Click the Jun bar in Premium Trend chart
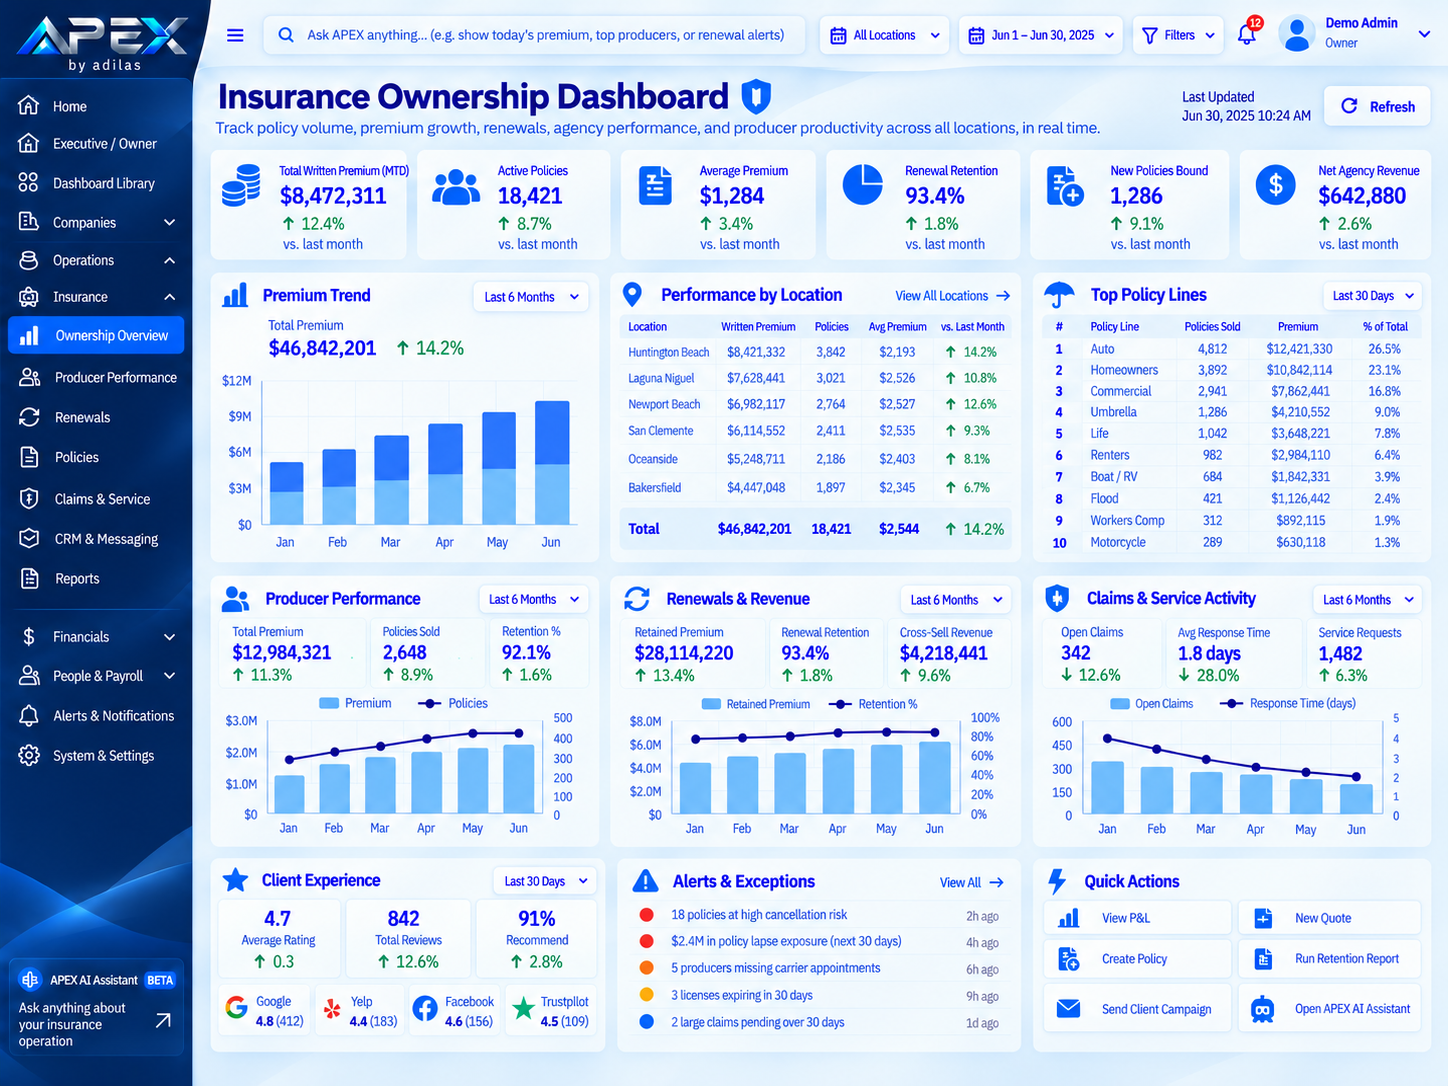Screen dimensions: 1448x1086 pos(552,462)
